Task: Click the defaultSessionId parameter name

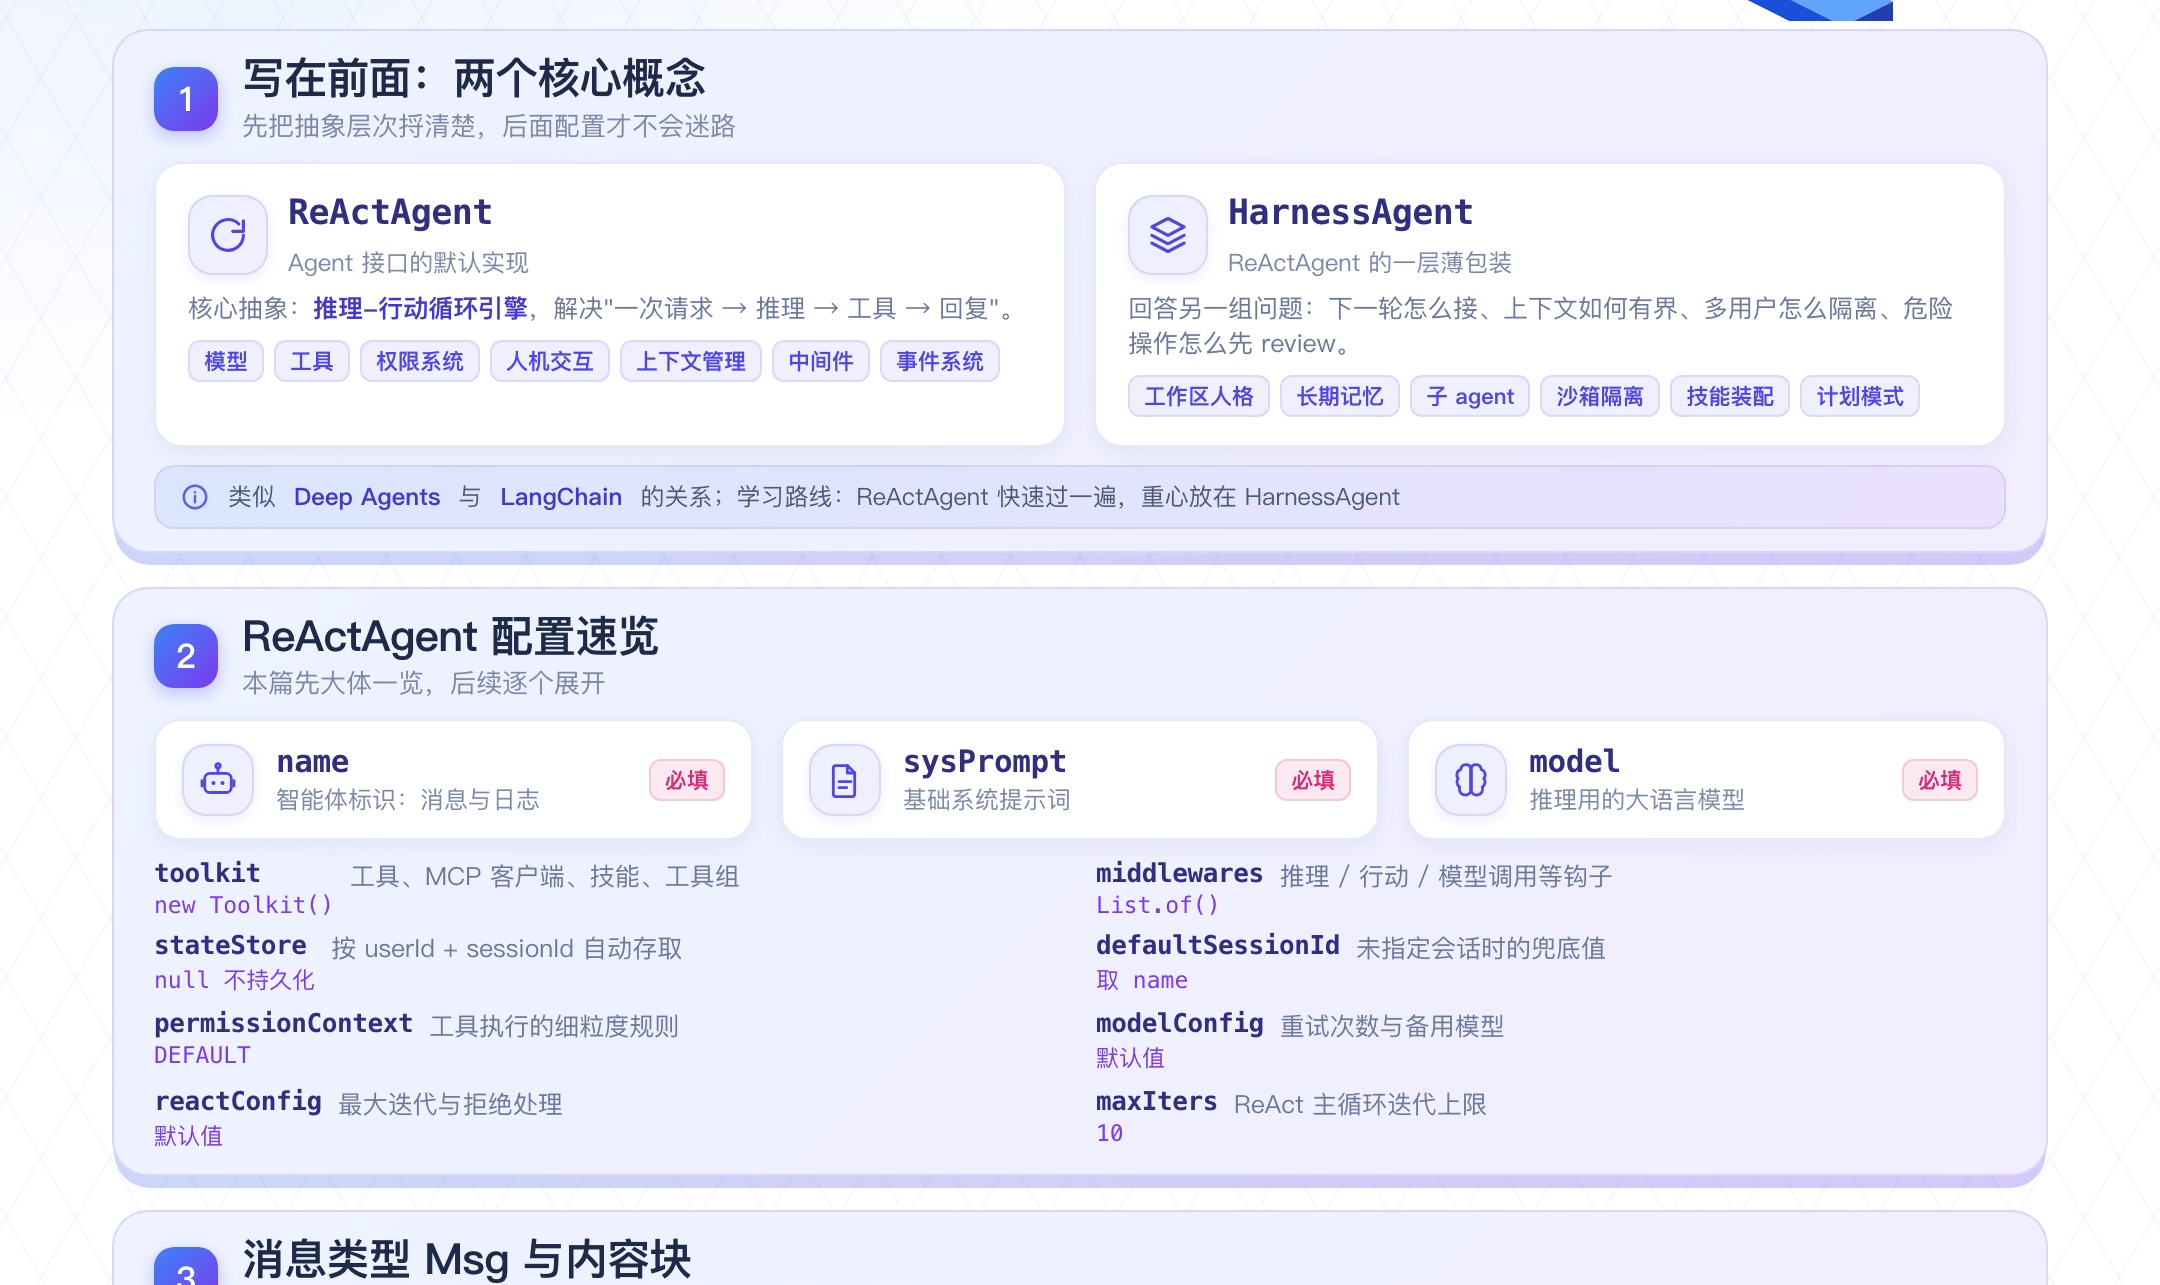Action: [1218, 945]
